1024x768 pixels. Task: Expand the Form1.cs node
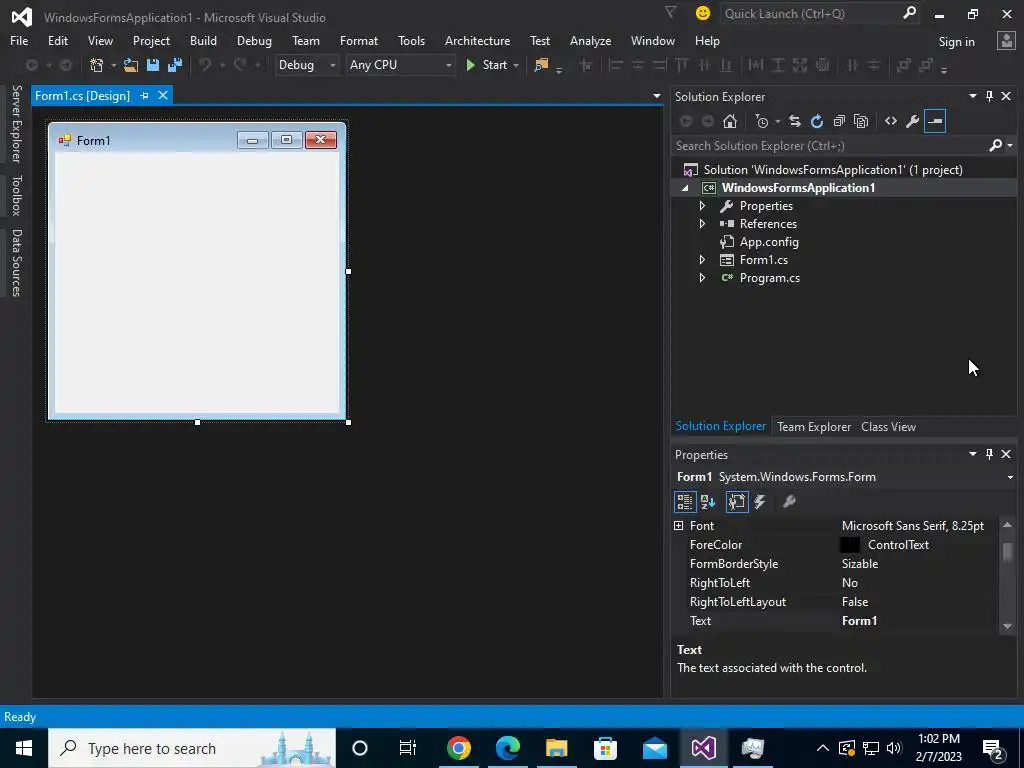[702, 260]
